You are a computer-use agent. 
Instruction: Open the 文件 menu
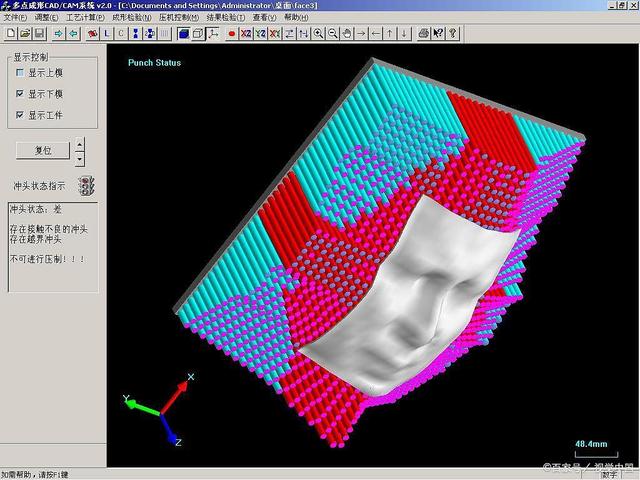click(16, 18)
